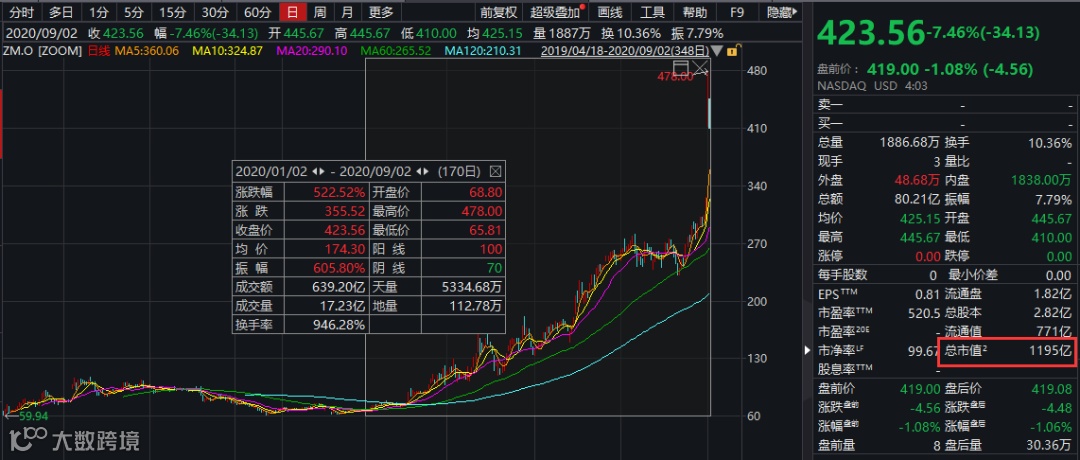Open 超级叠加 overlay menu
The height and width of the screenshot is (460, 1080).
(x=557, y=12)
